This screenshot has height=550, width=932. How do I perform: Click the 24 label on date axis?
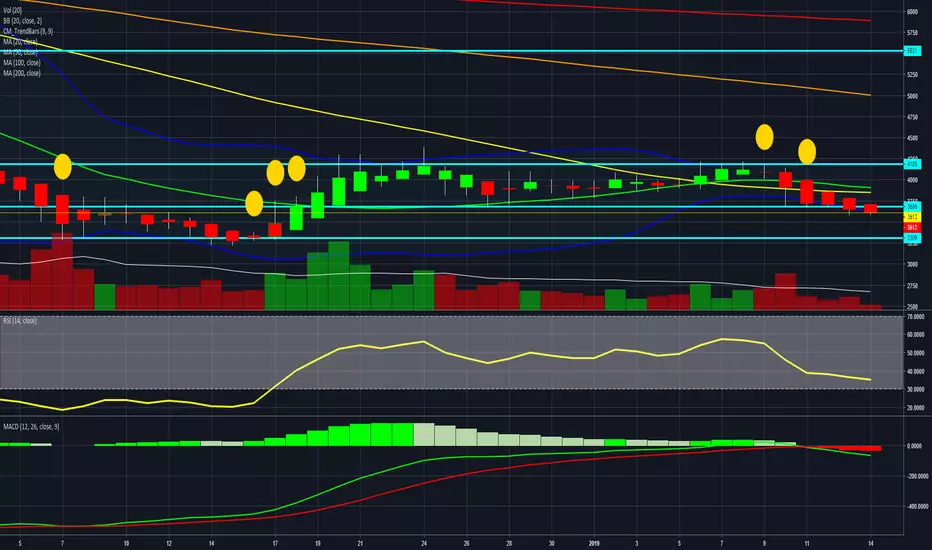pyautogui.click(x=424, y=543)
